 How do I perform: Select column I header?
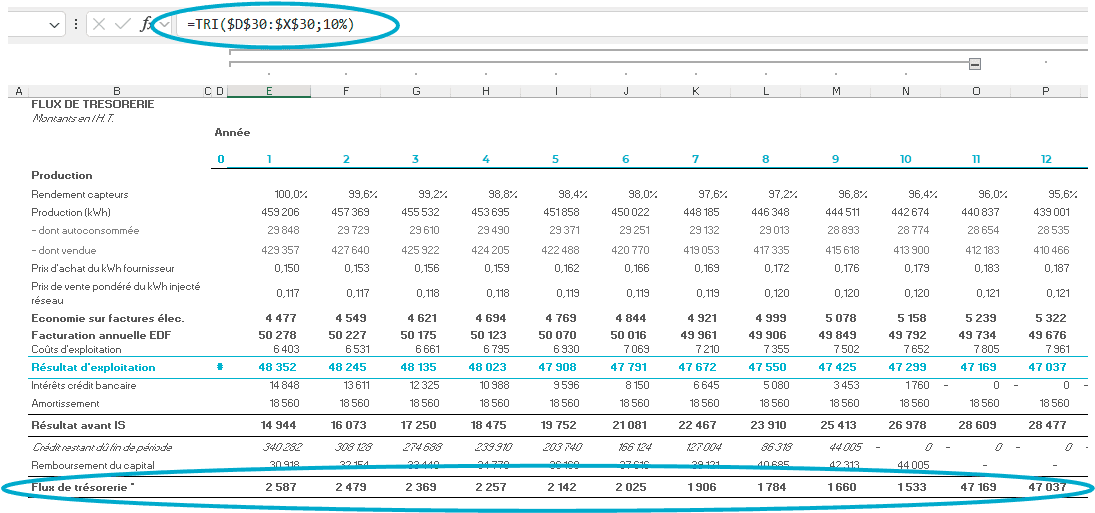(x=556, y=91)
